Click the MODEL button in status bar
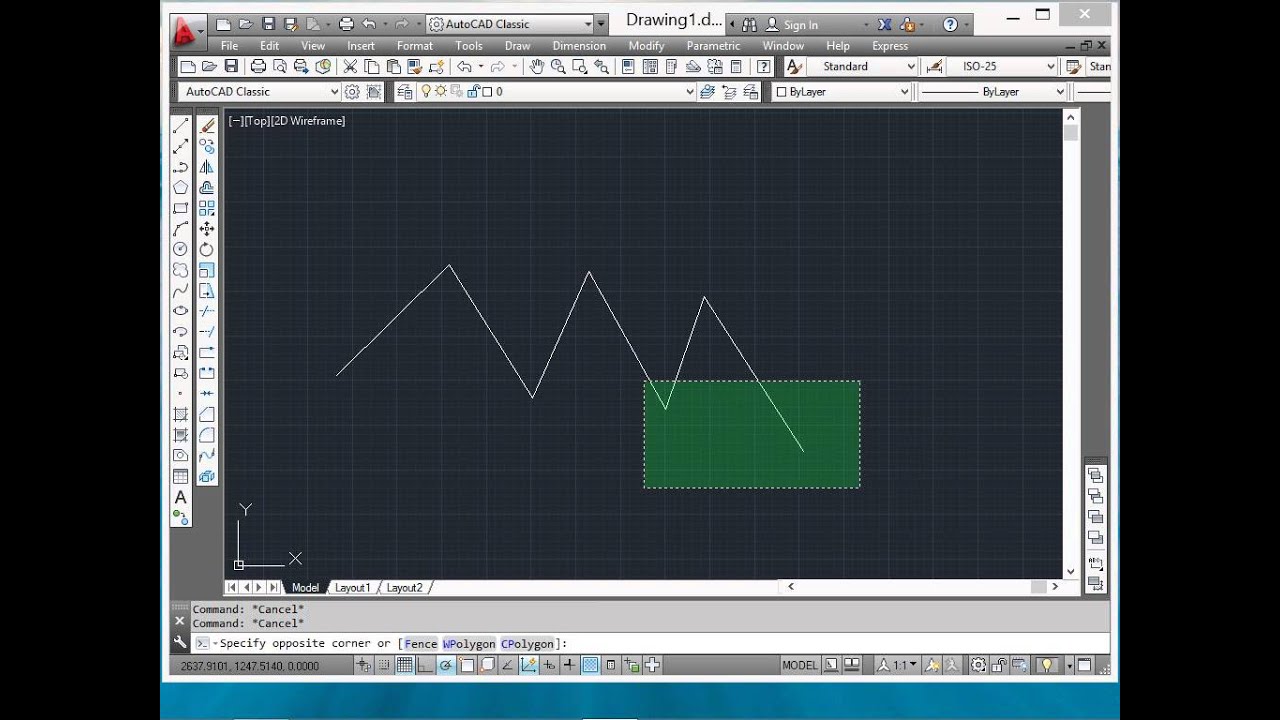 tap(800, 665)
